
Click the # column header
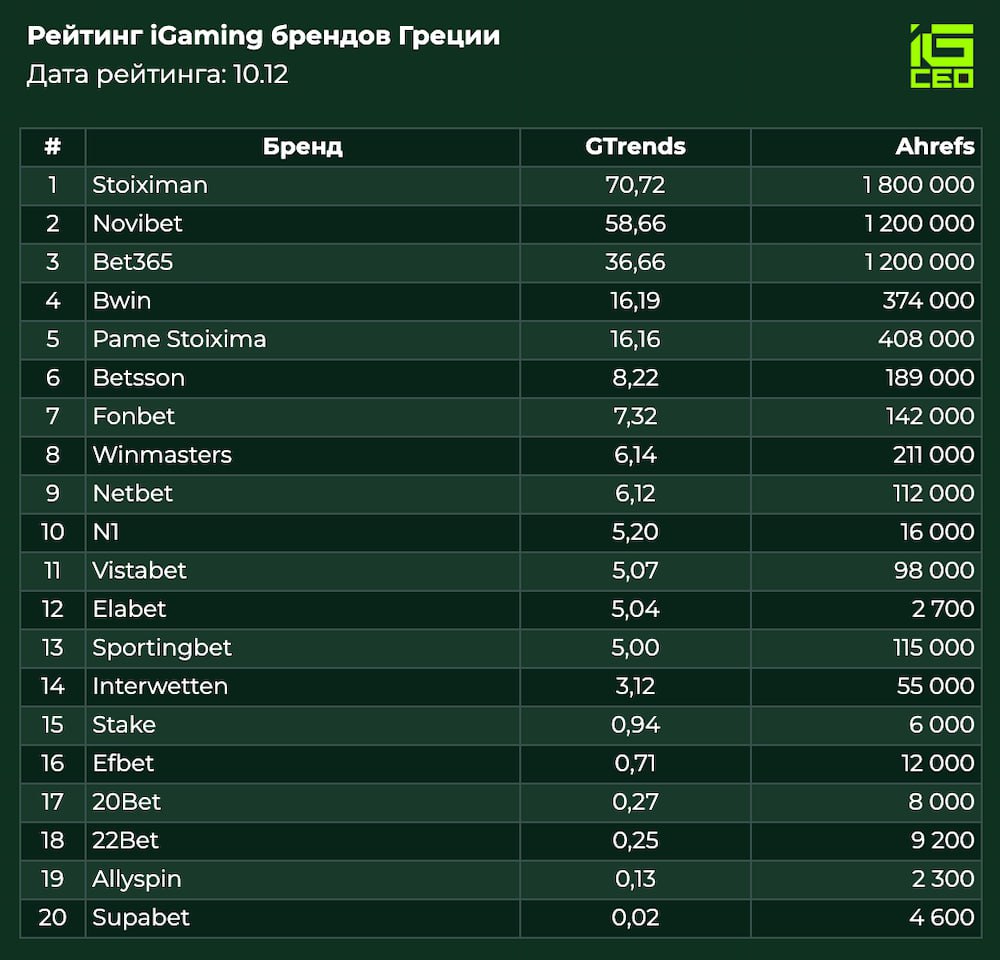[53, 147]
